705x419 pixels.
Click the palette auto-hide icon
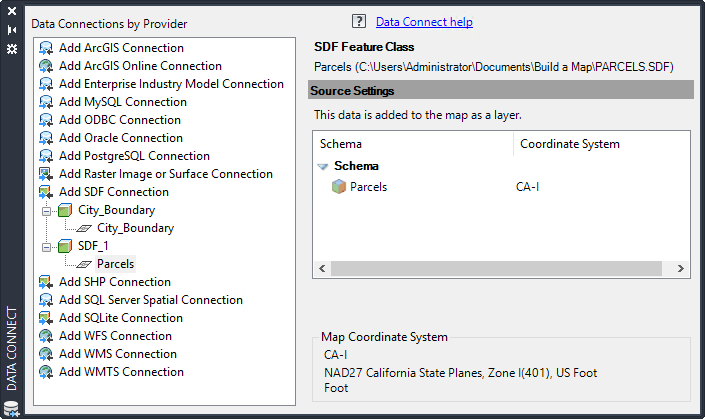pyautogui.click(x=12, y=30)
